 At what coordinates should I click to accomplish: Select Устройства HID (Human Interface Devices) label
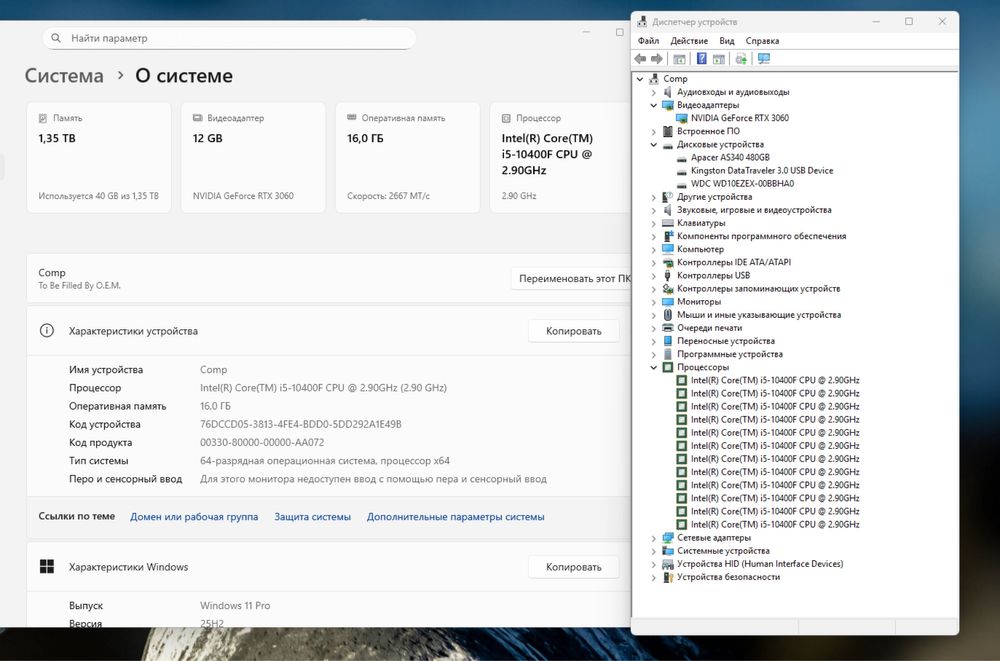point(760,563)
